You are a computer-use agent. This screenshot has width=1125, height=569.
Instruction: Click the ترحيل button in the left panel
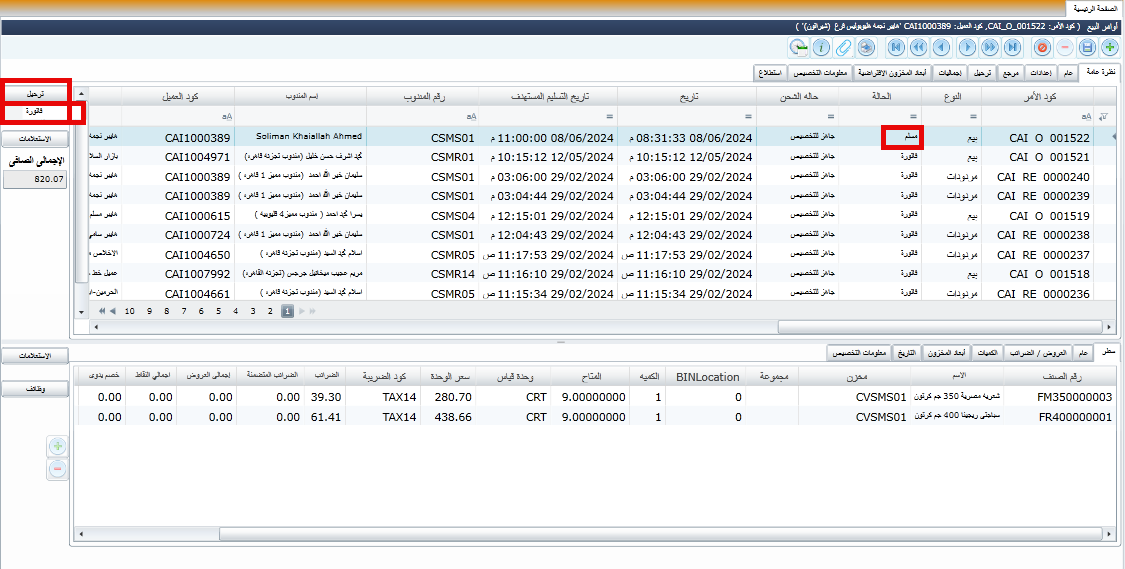point(36,92)
